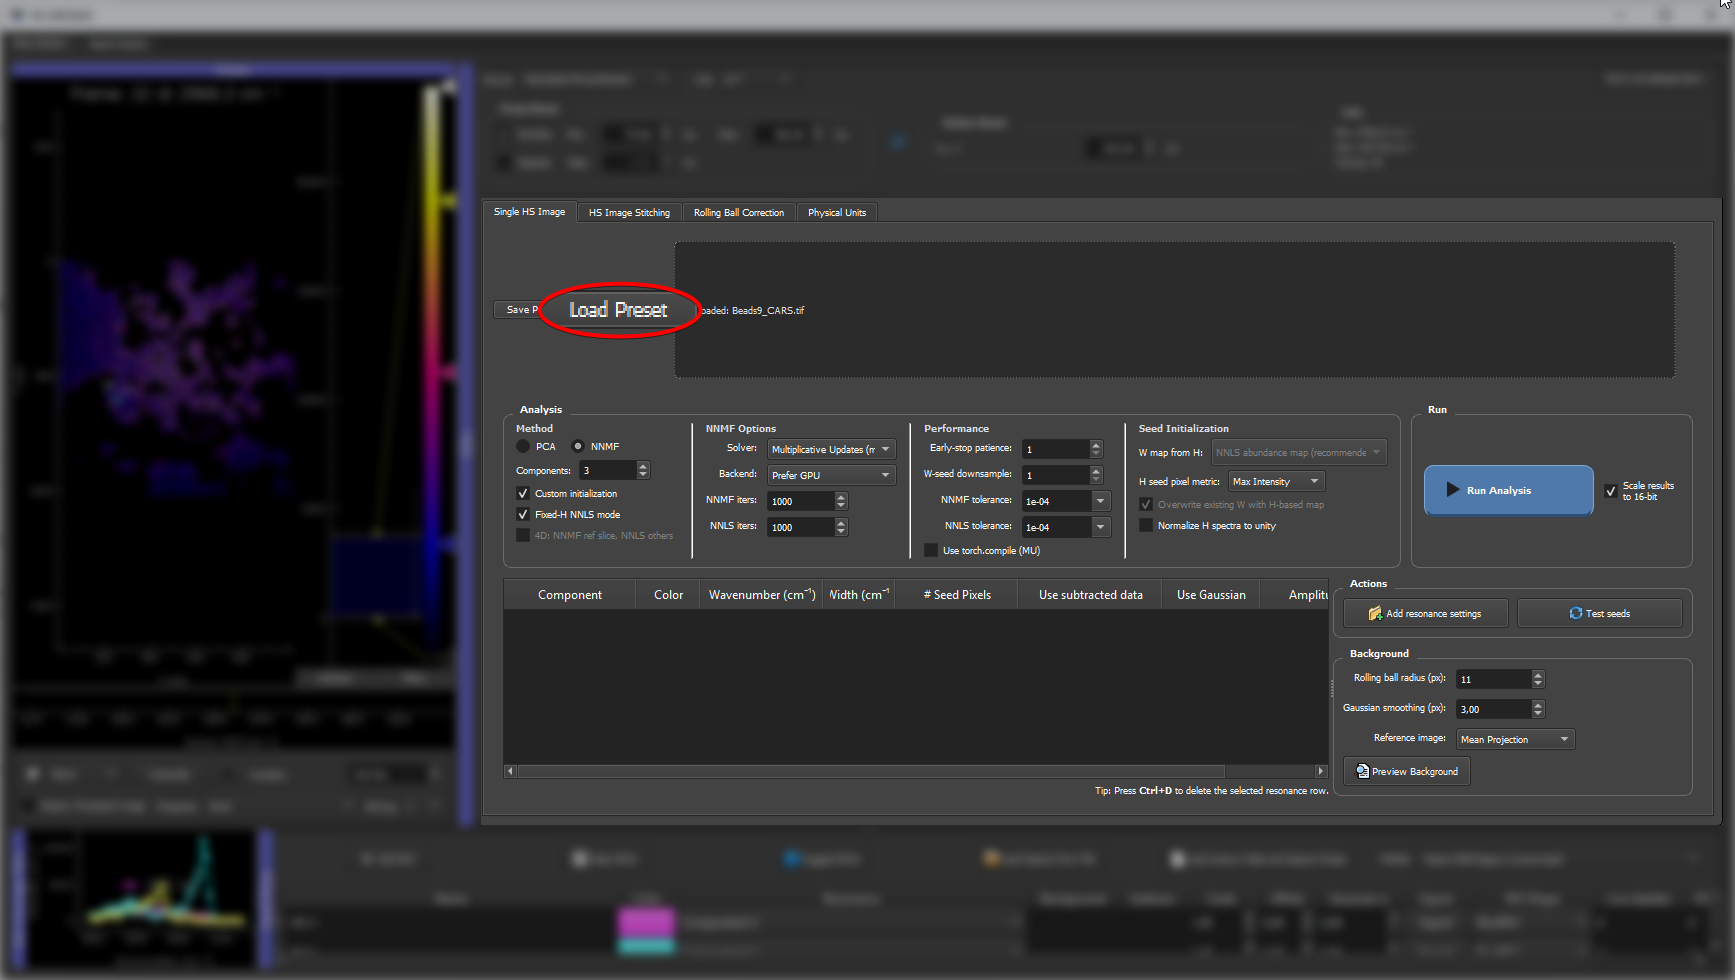
Task: Click the partially hidden Save Preset button
Action: click(518, 310)
